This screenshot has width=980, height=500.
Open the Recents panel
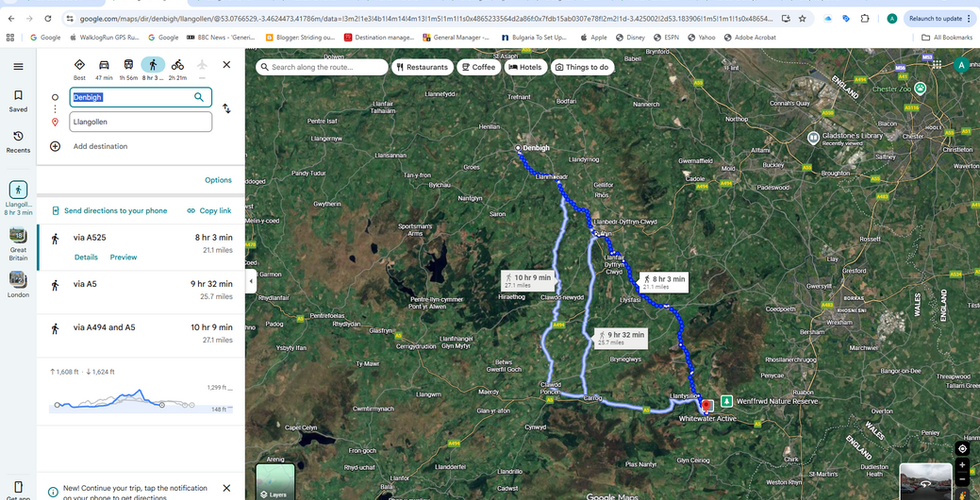[18, 142]
